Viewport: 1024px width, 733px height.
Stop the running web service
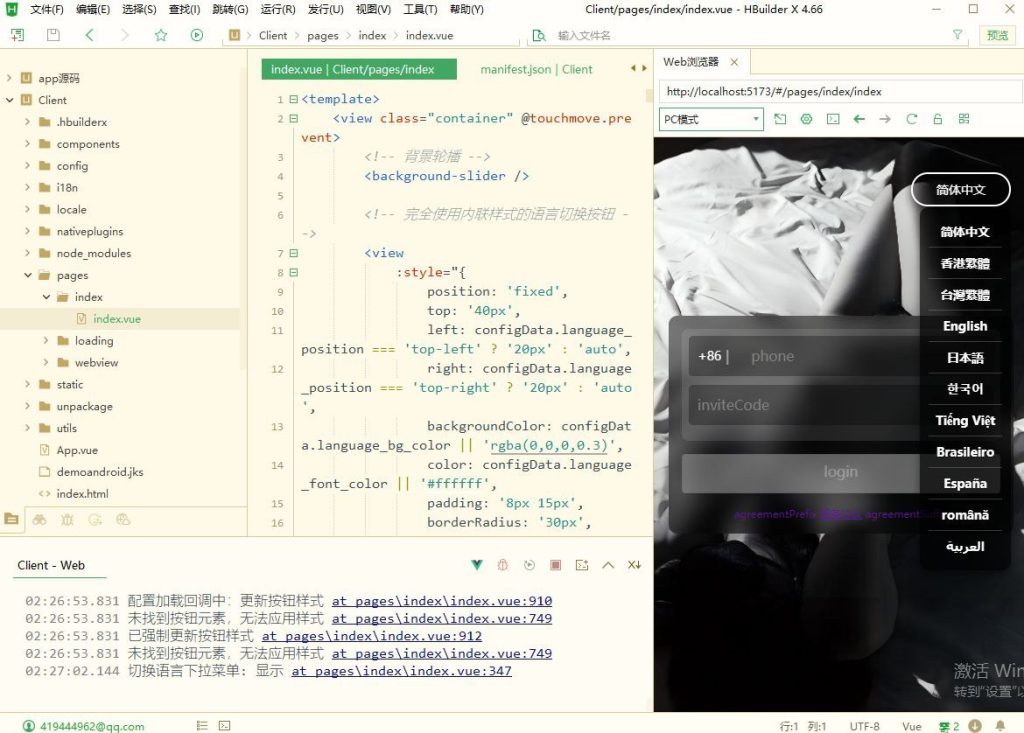(x=555, y=565)
